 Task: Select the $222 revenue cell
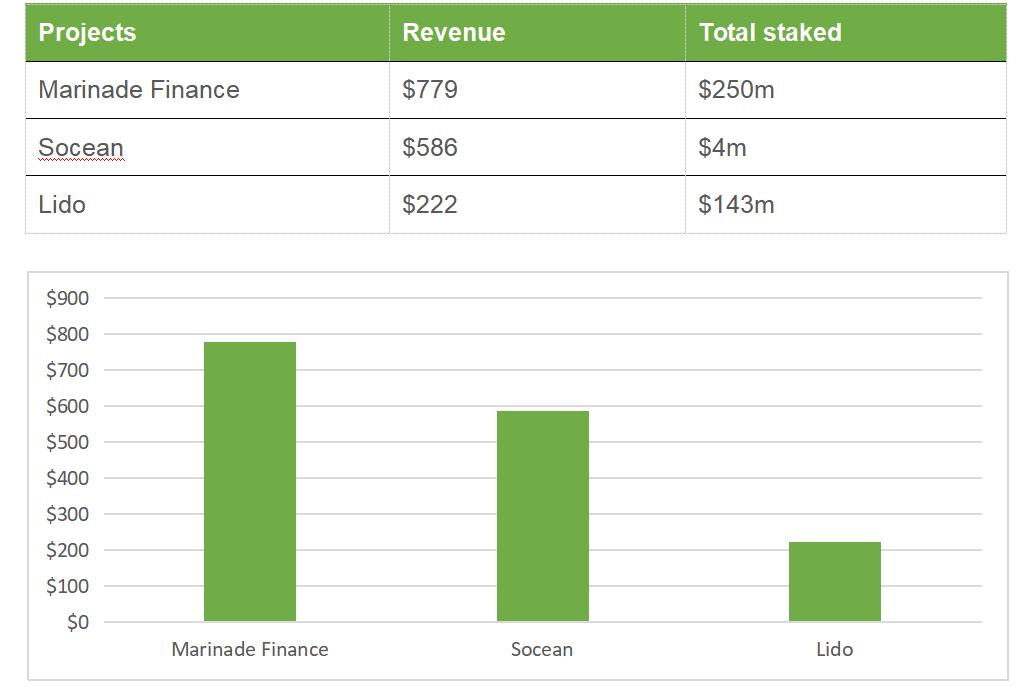pos(537,205)
